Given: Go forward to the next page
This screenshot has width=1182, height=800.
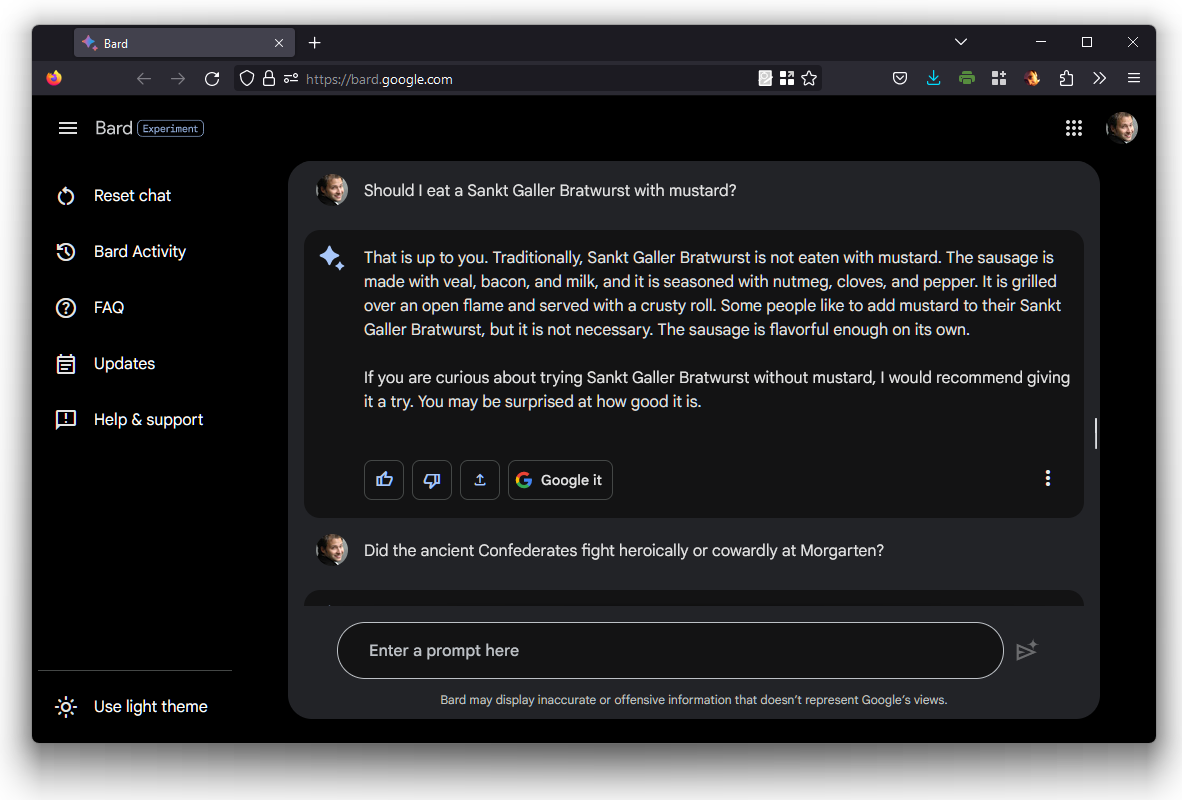Looking at the screenshot, I should [x=178, y=78].
